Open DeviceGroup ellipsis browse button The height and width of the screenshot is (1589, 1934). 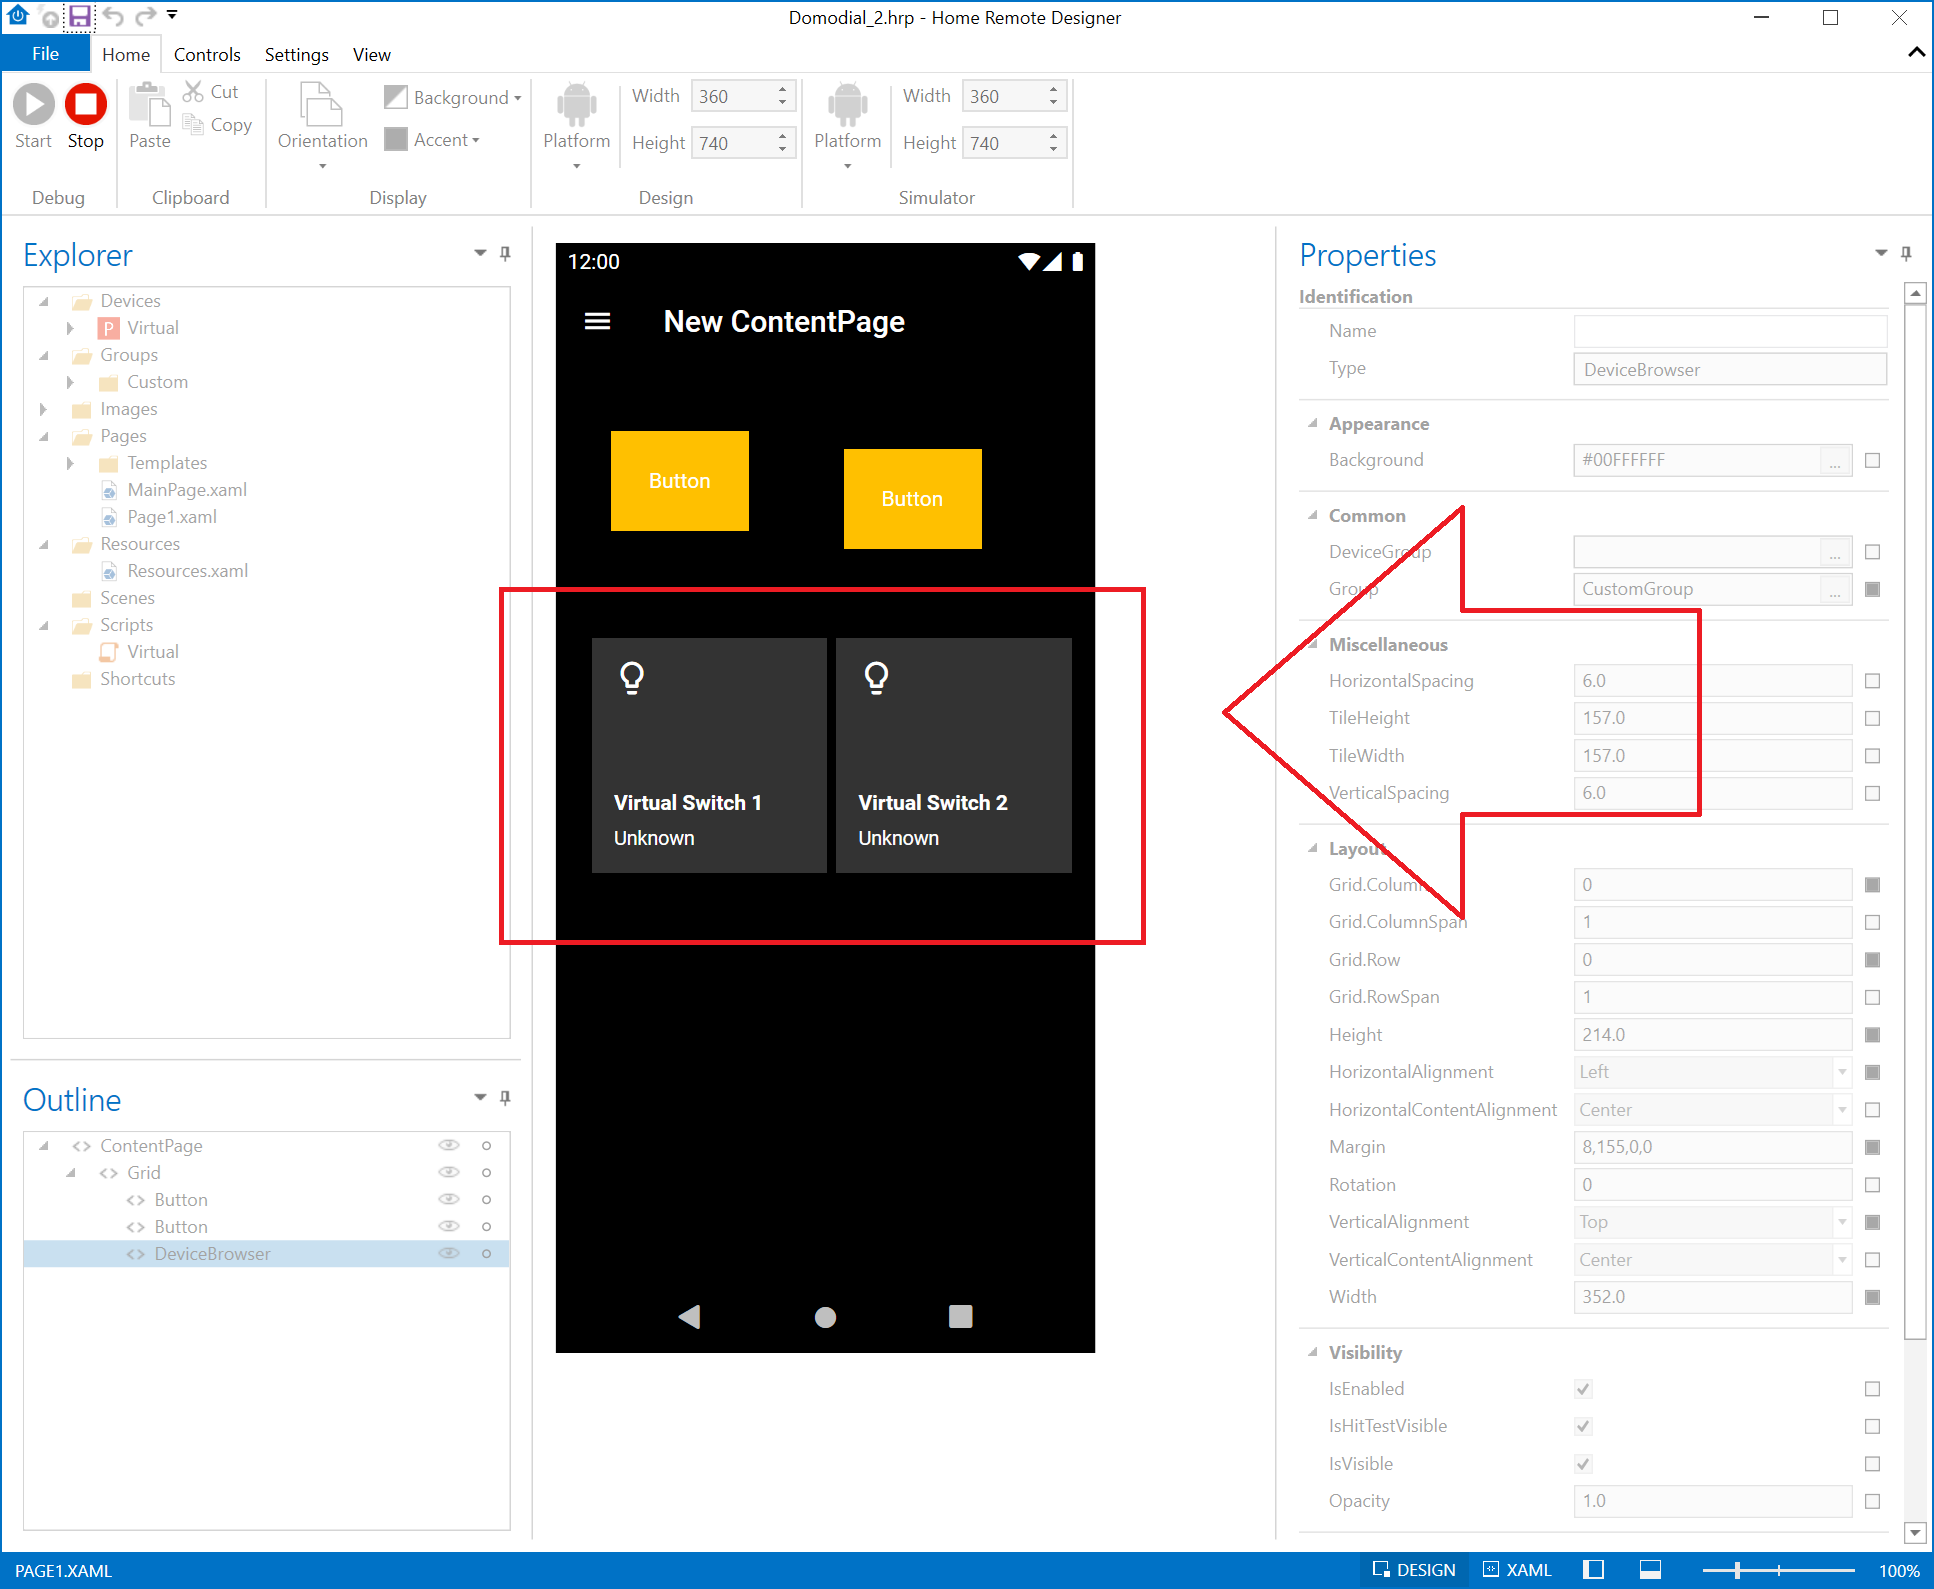[1834, 553]
